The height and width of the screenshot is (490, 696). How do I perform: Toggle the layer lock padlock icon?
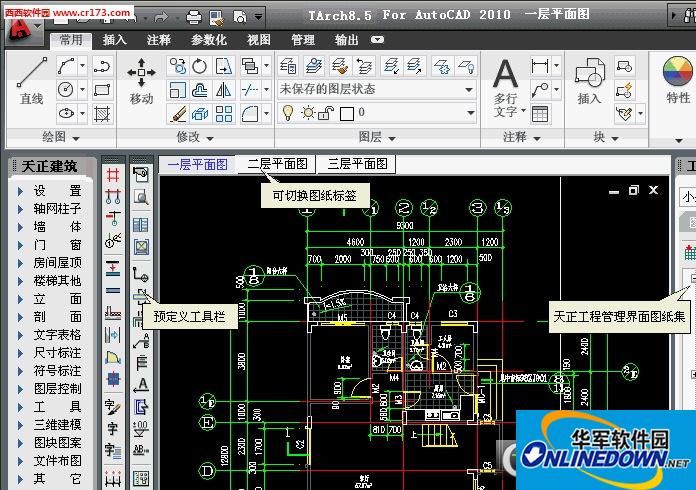tap(325, 114)
